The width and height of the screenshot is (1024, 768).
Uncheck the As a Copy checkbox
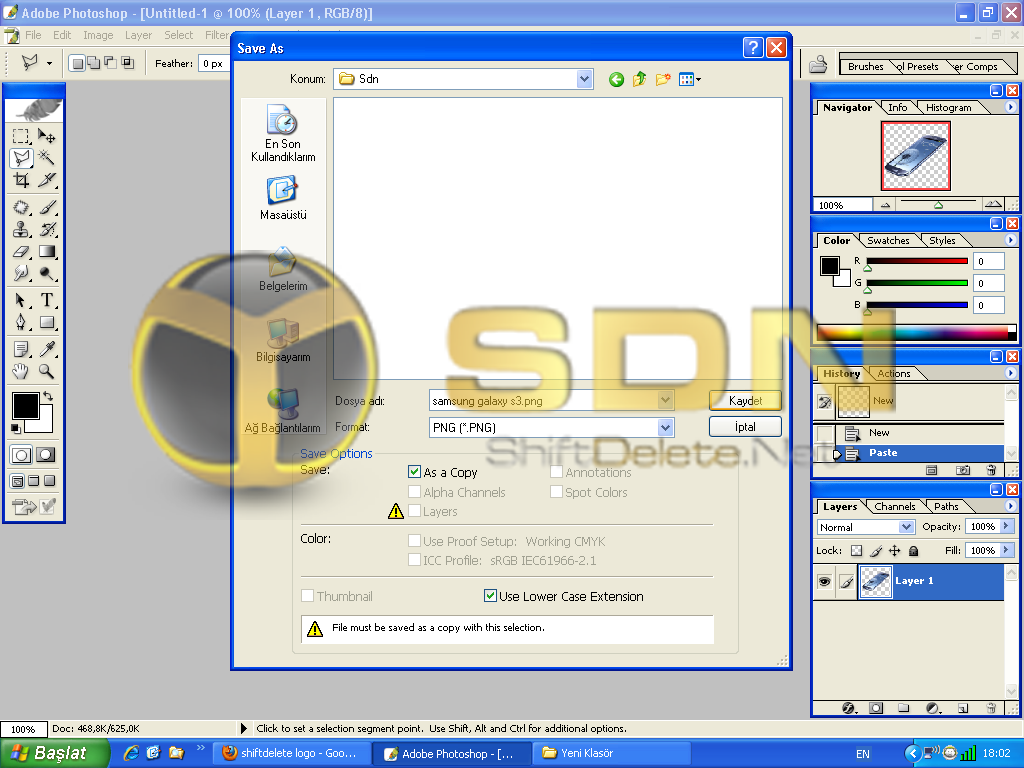pos(415,472)
